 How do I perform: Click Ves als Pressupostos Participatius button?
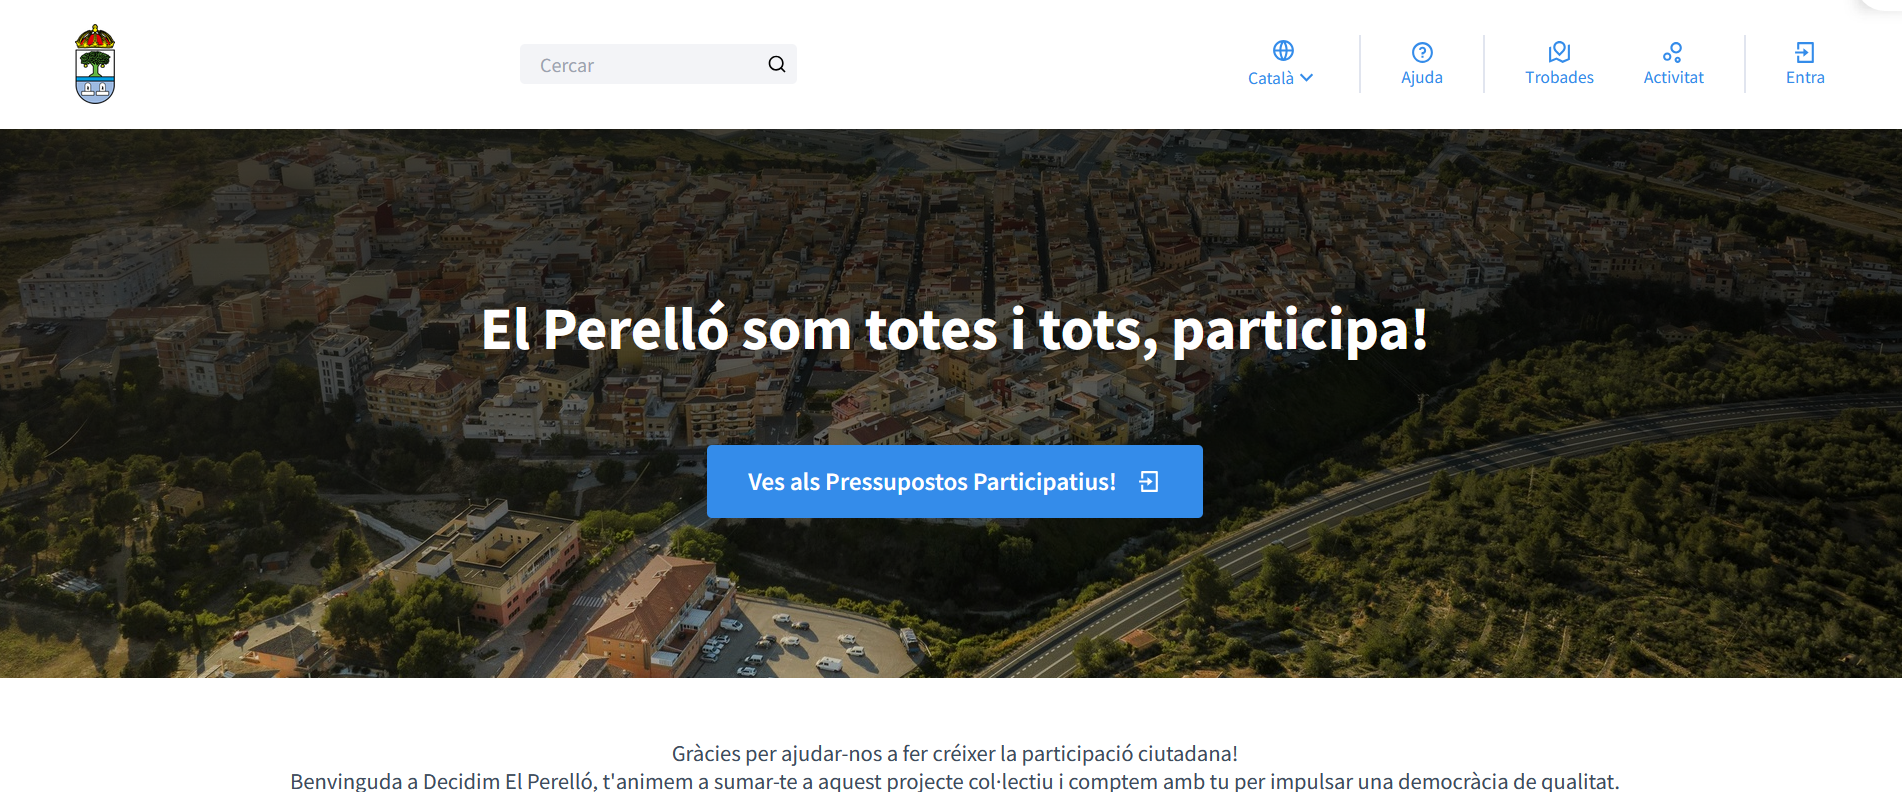(x=955, y=481)
